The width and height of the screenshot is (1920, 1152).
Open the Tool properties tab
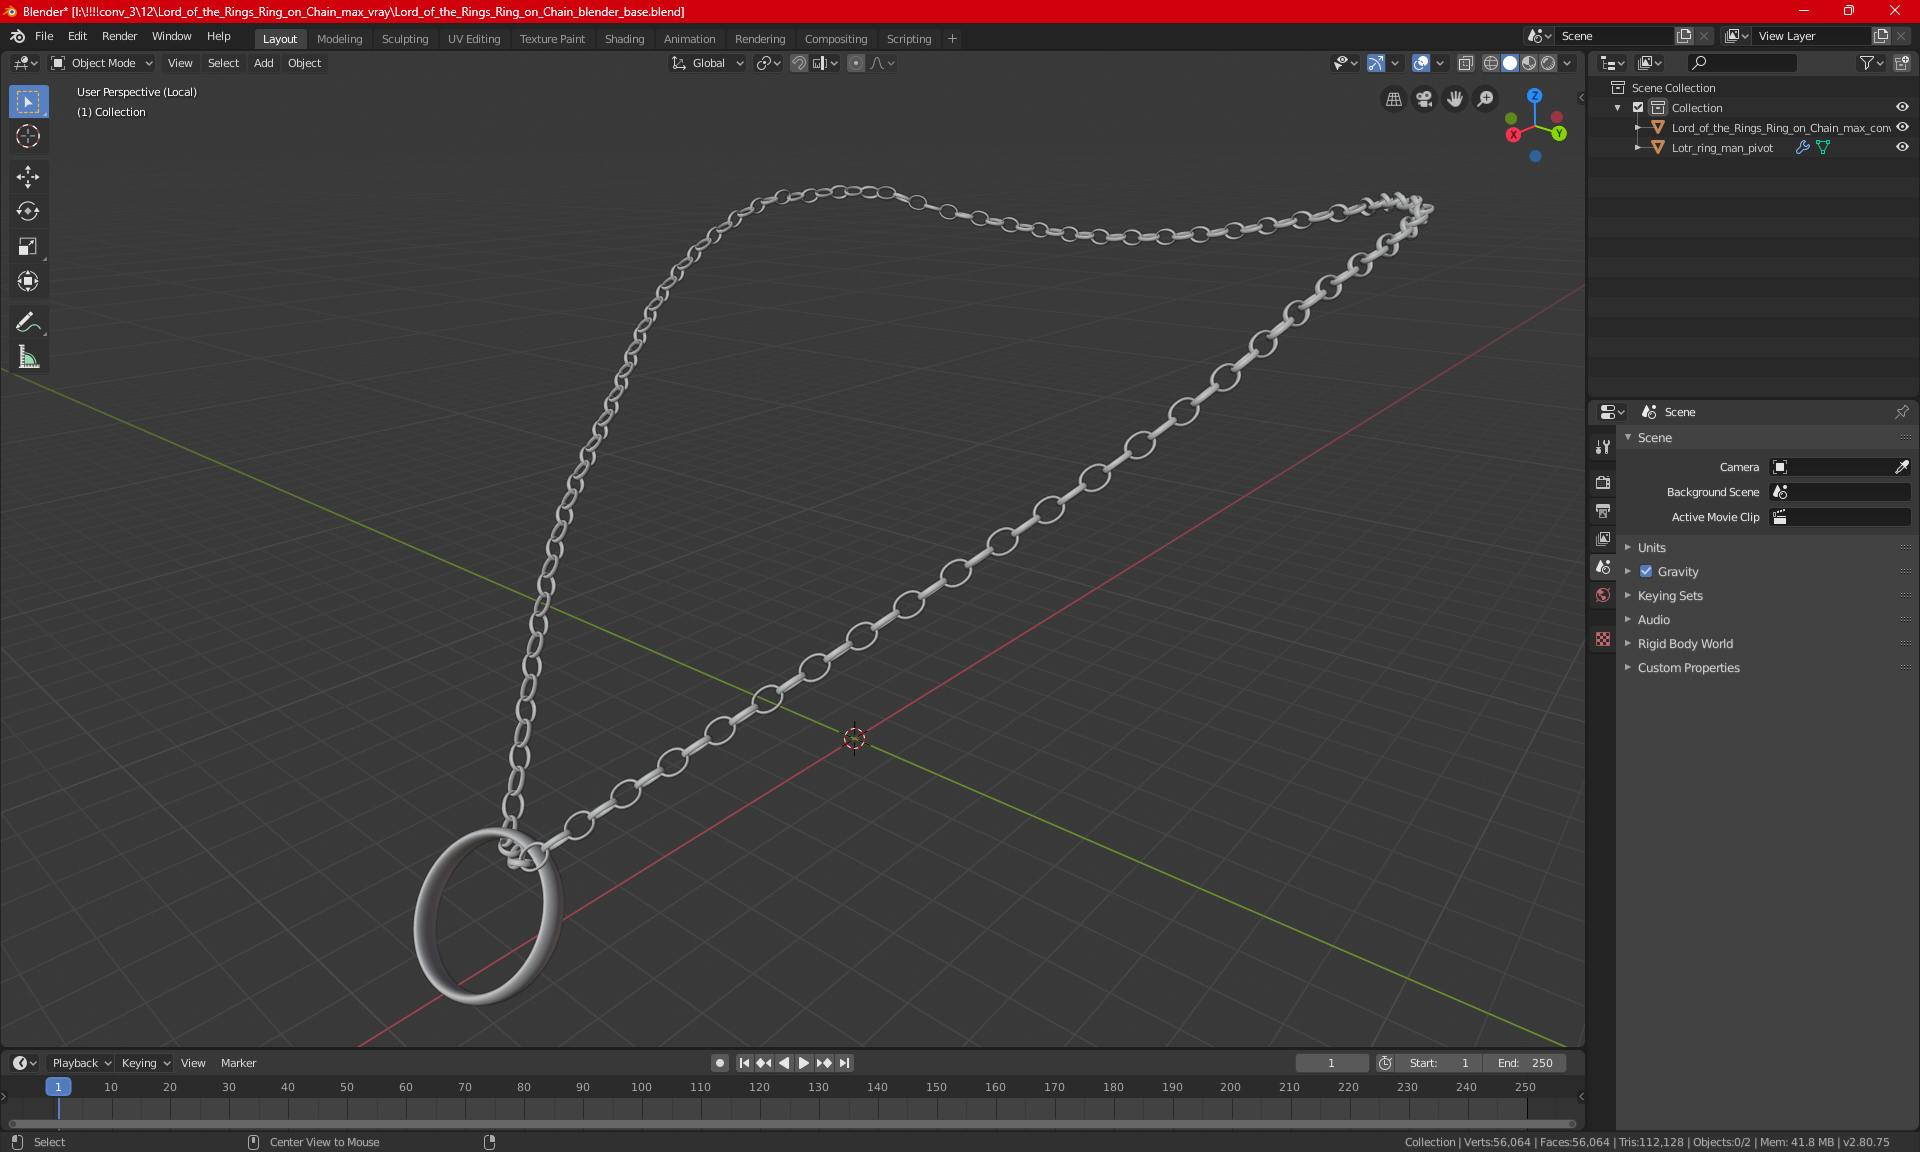pos(1603,447)
